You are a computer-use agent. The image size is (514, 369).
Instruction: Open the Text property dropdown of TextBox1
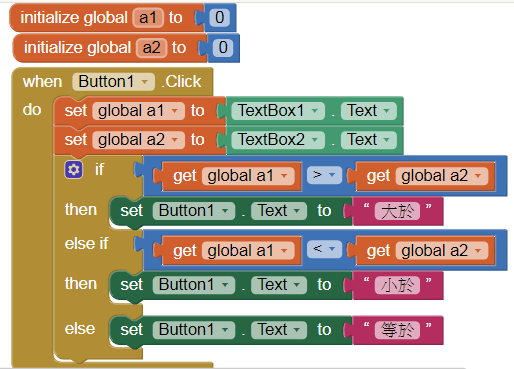[369, 111]
